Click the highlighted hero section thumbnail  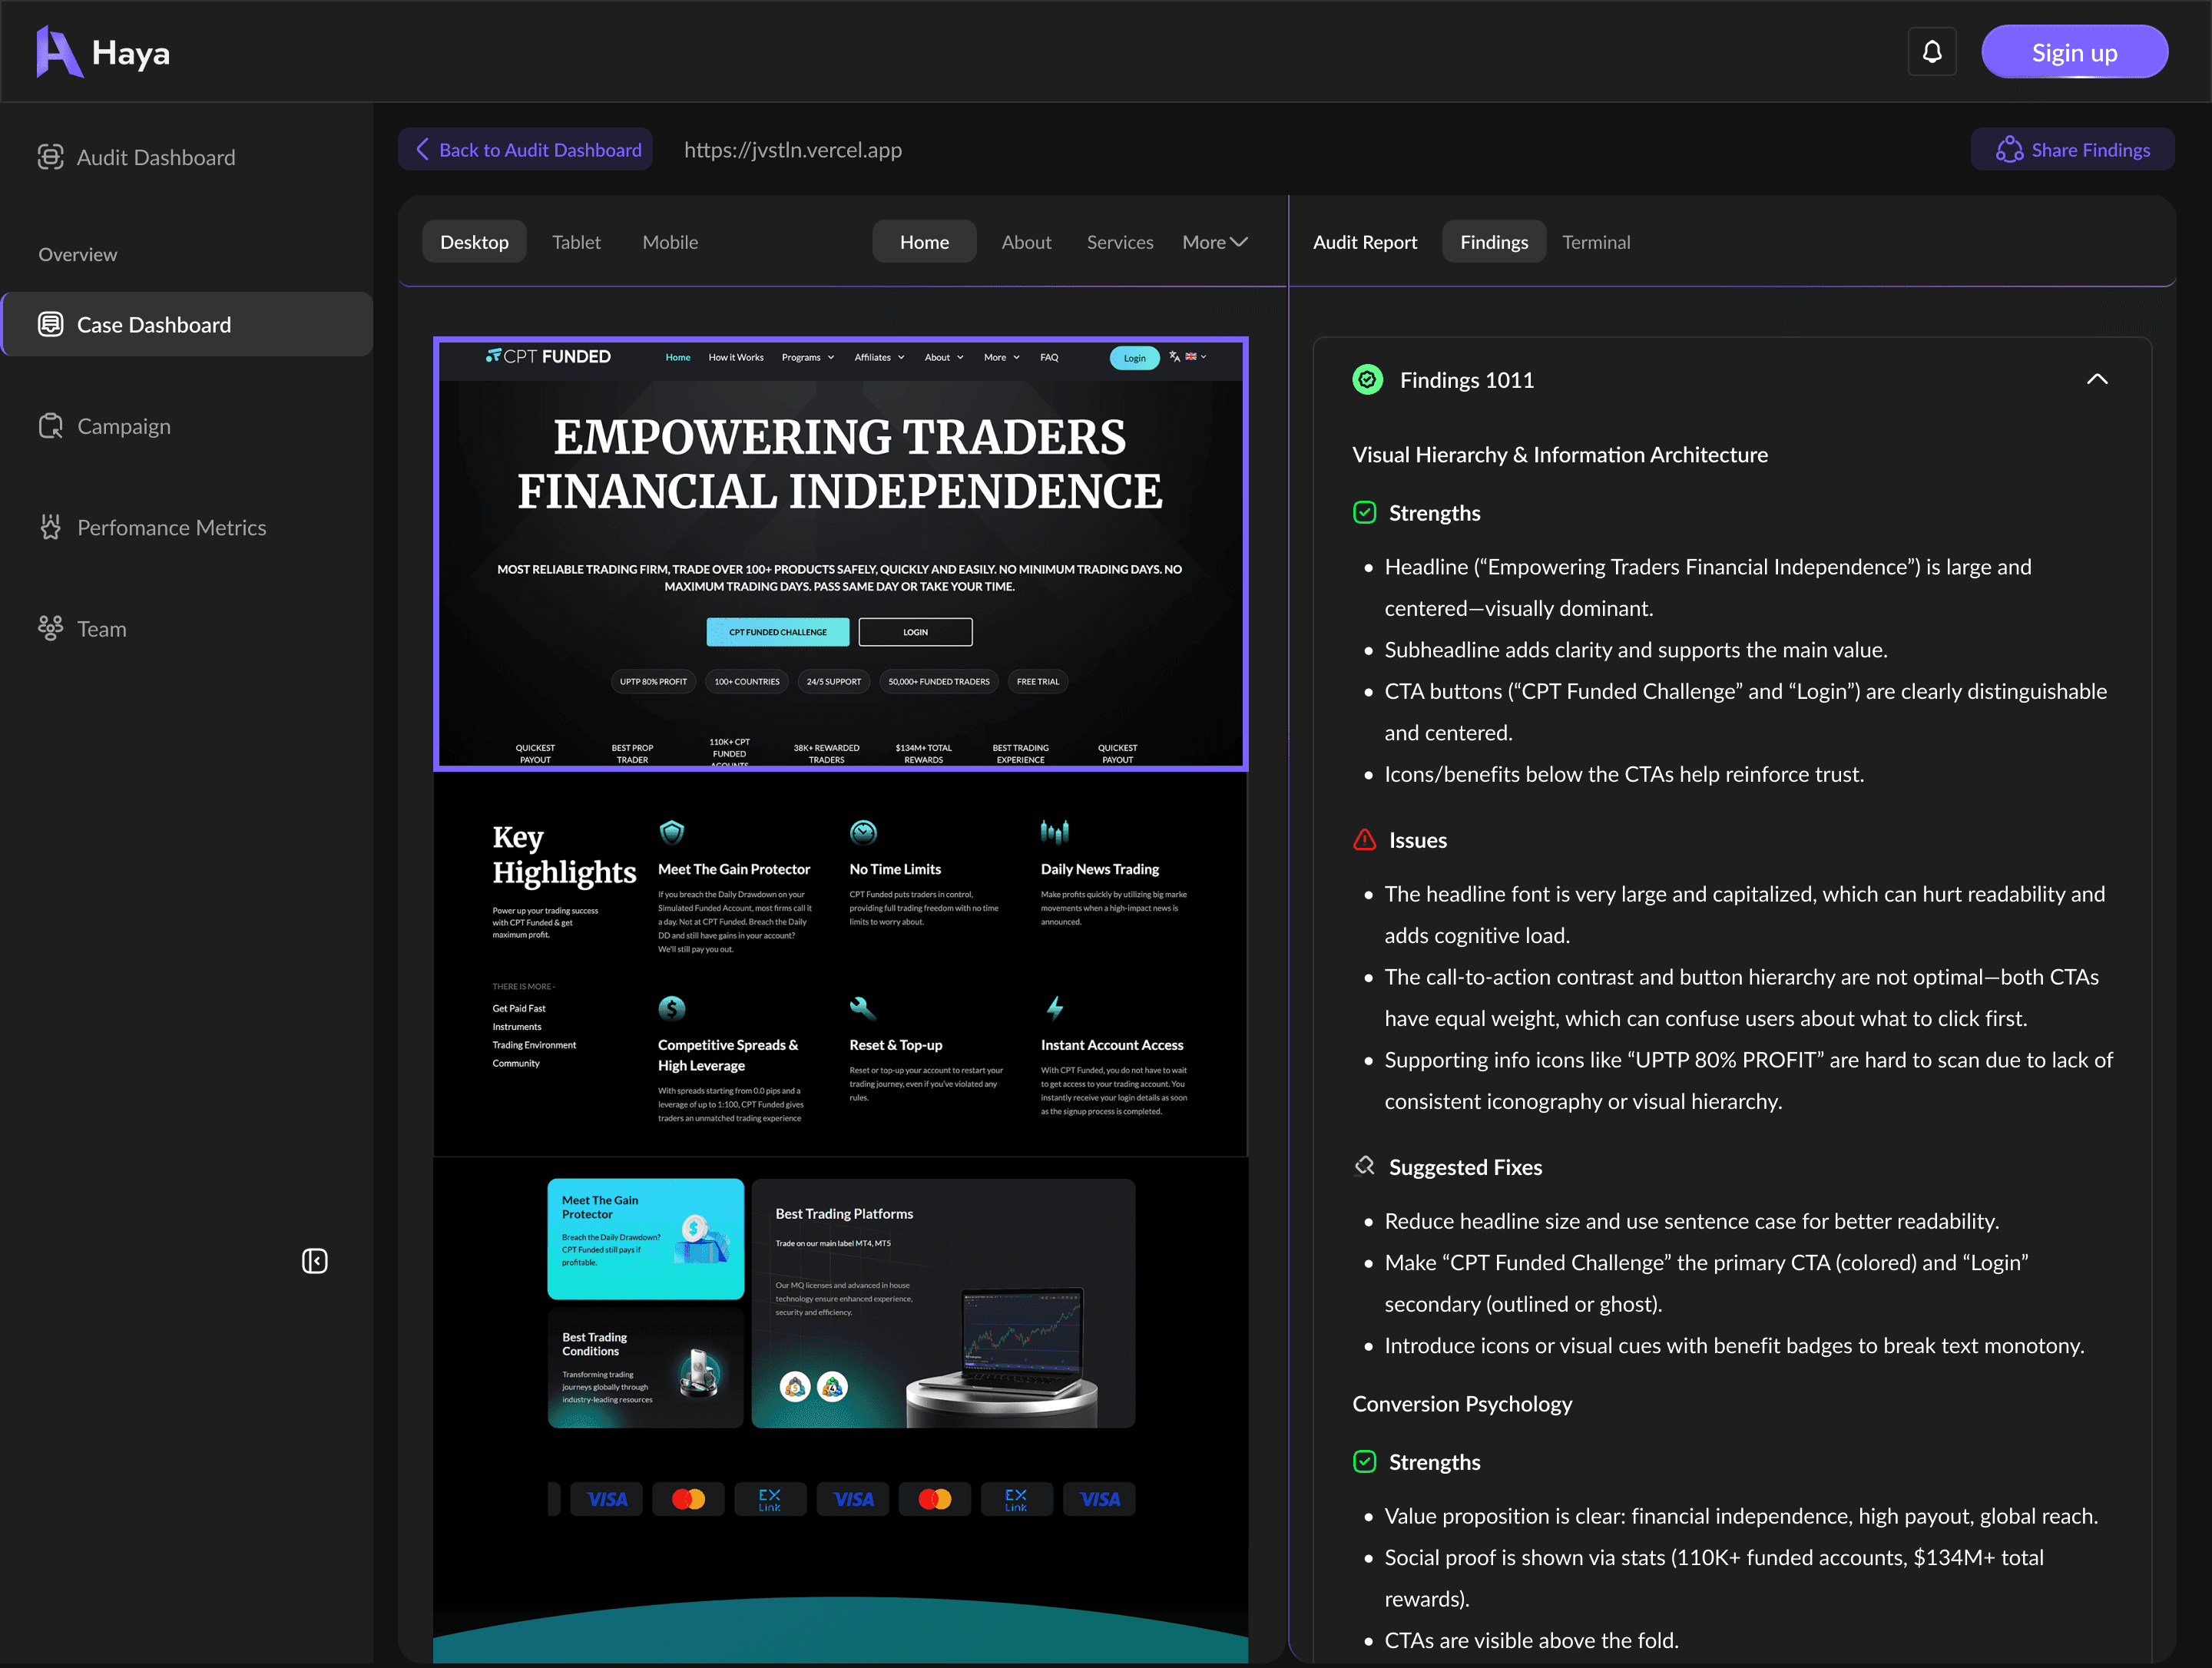840,553
